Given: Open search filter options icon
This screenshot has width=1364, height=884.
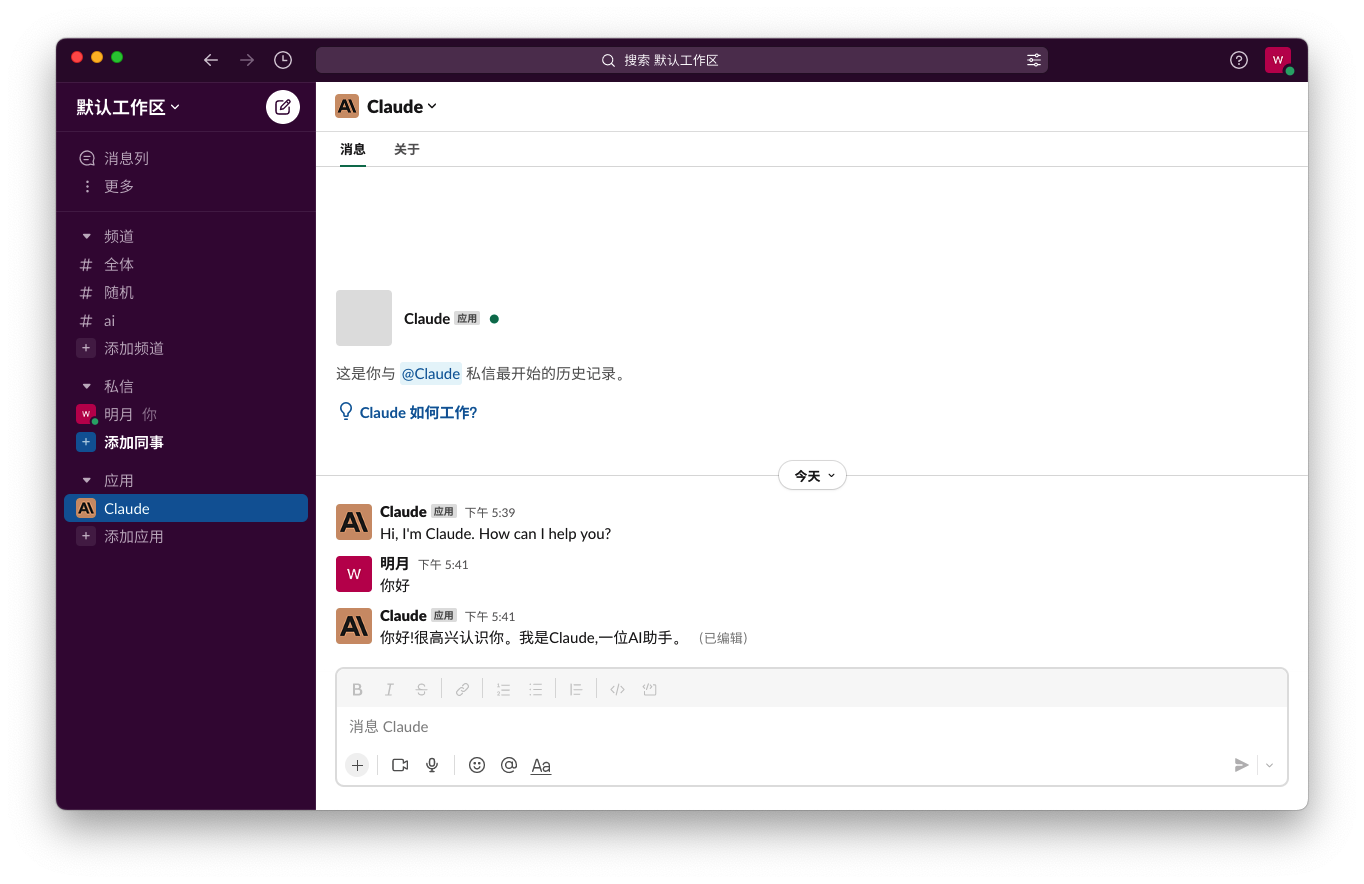Looking at the screenshot, I should click(x=1034, y=60).
